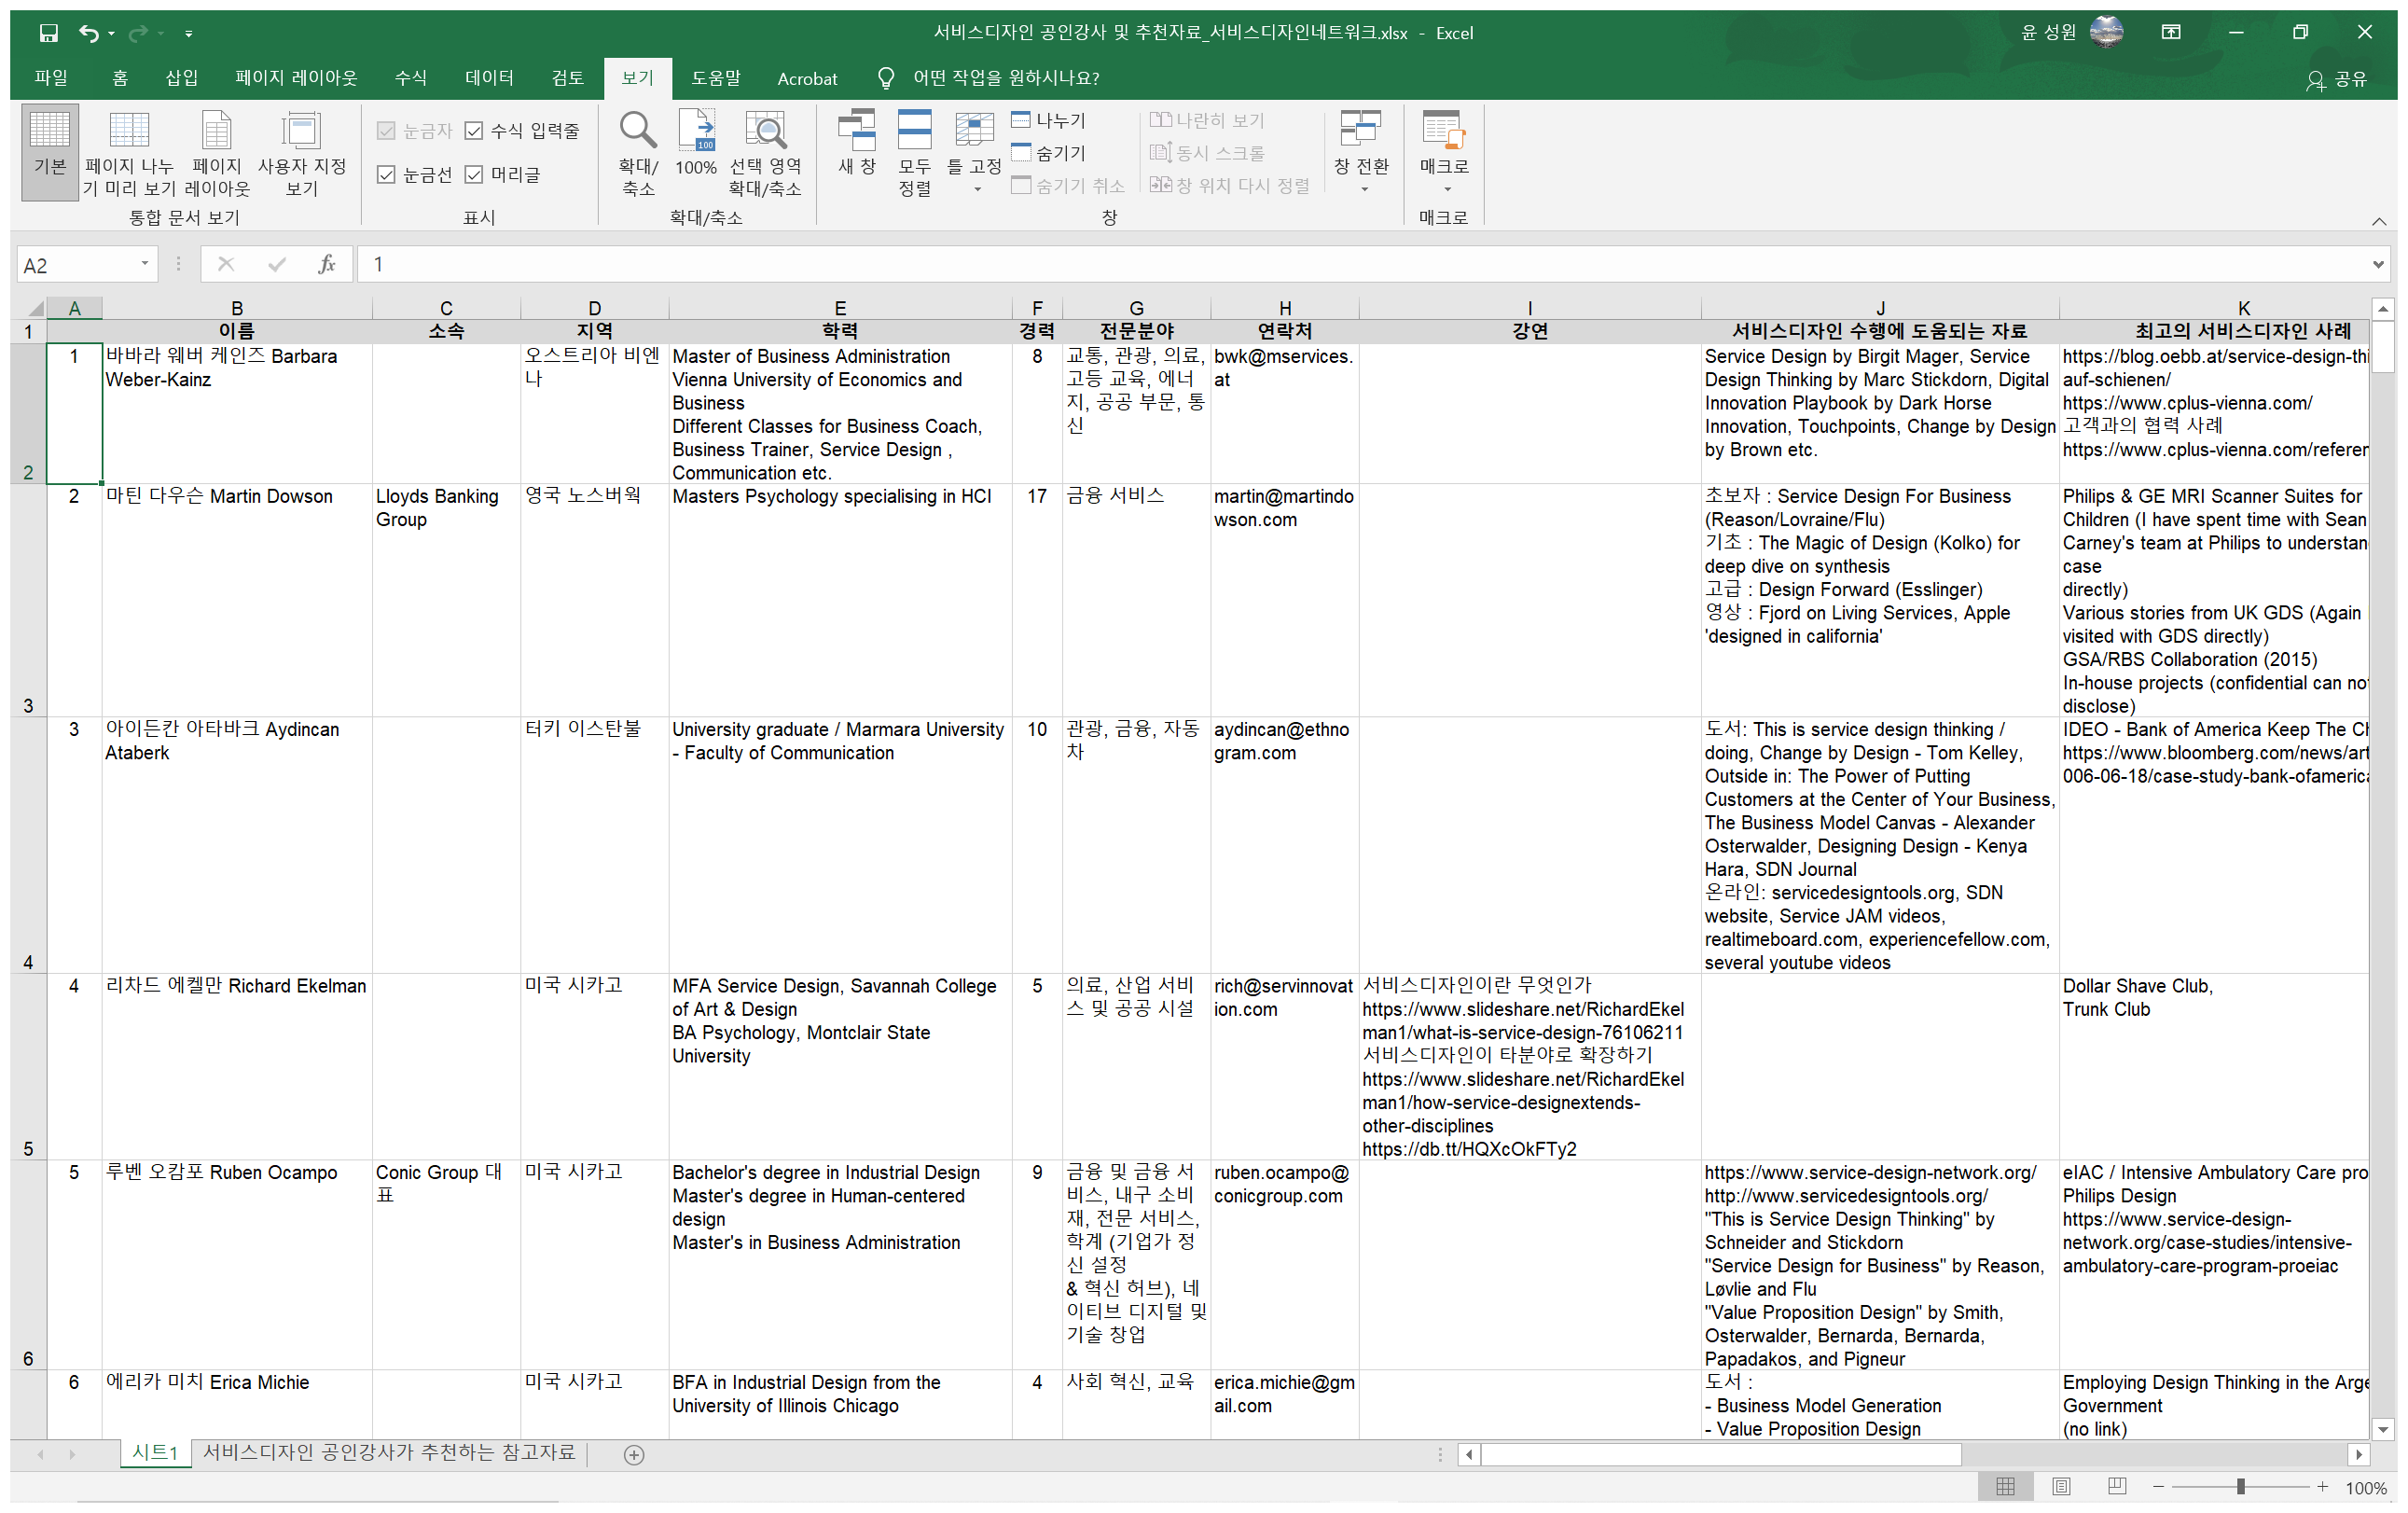Click the Insert Function fx icon
The width and height of the screenshot is (2408, 1513).
click(x=326, y=264)
